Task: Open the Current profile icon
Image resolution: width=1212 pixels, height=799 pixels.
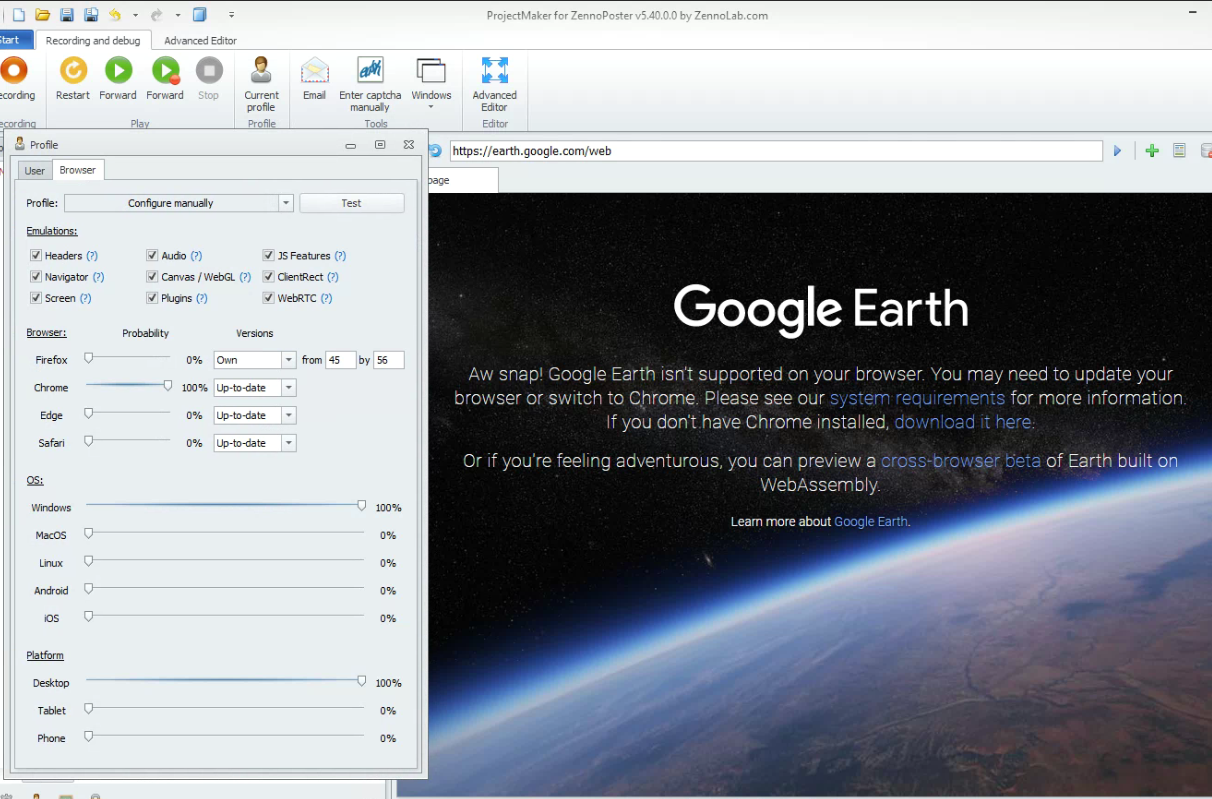Action: tap(261, 71)
